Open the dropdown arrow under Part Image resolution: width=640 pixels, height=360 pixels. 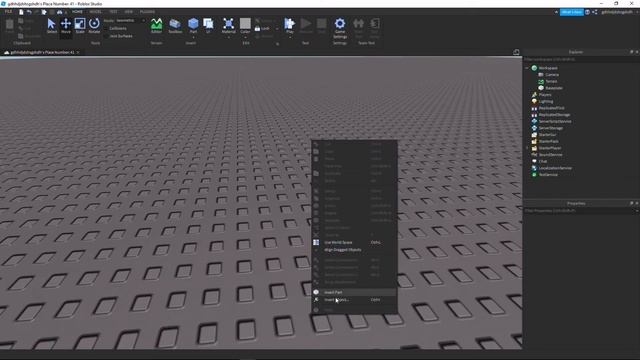click(x=193, y=38)
